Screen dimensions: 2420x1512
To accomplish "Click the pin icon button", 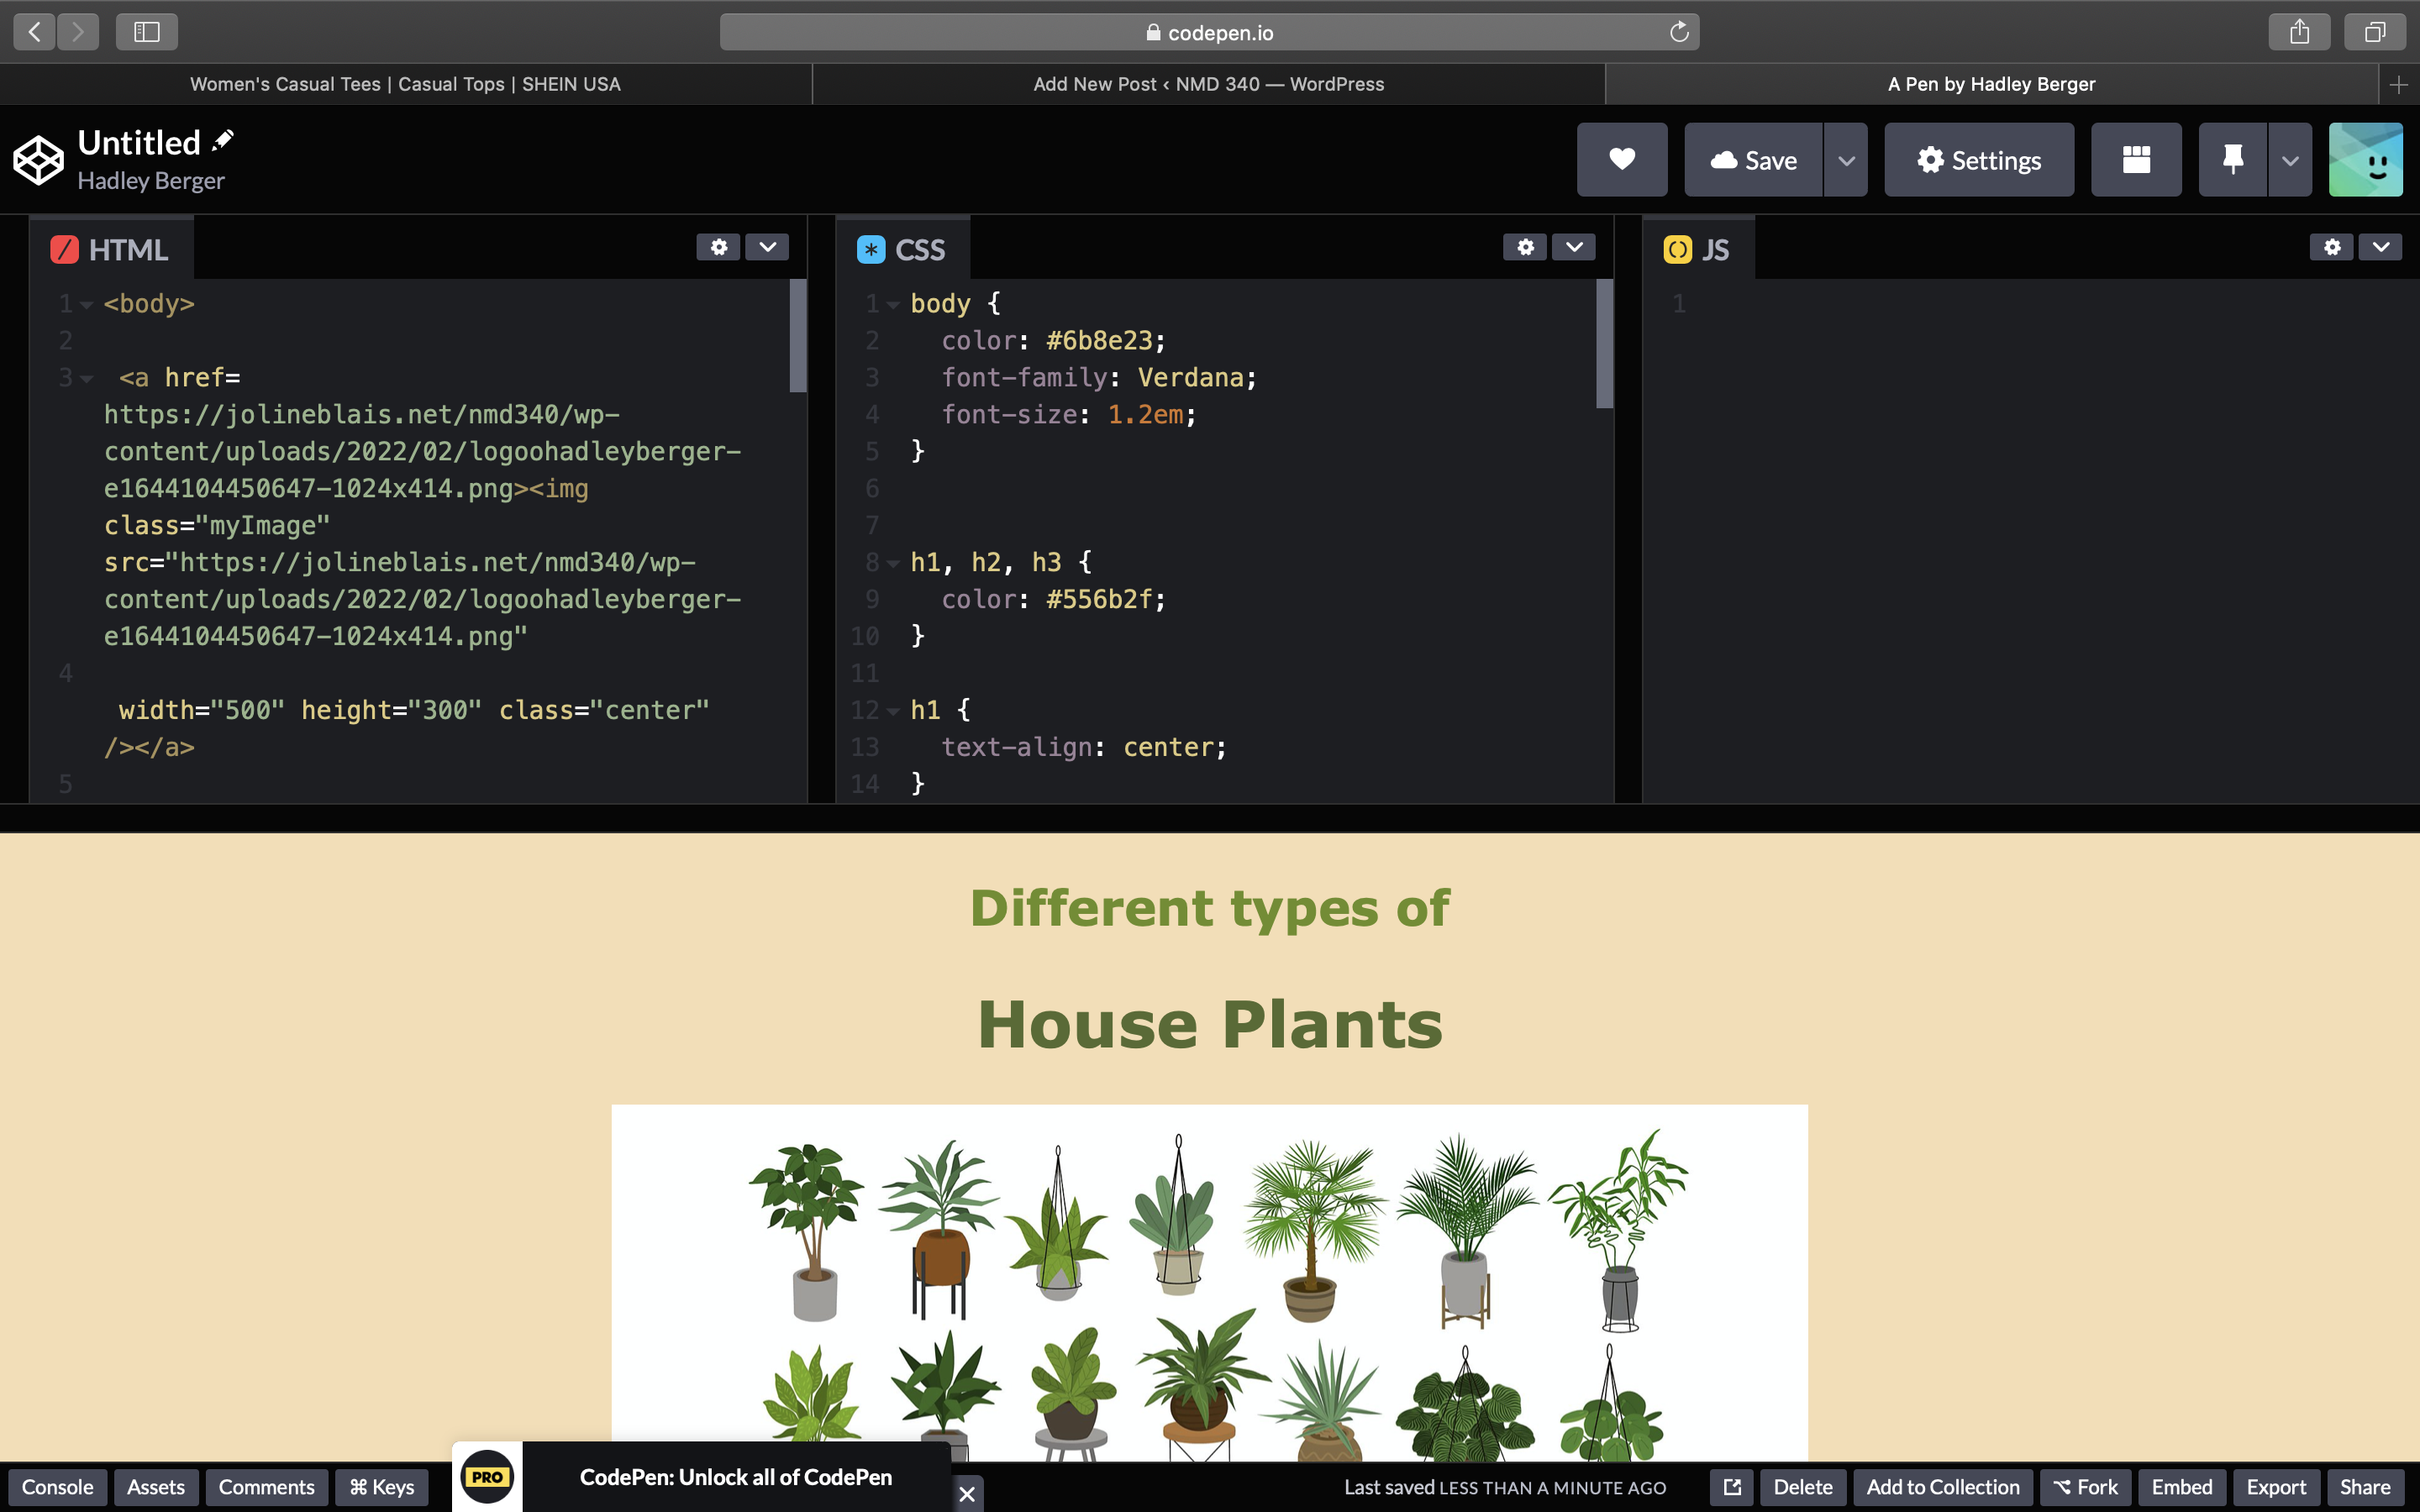I will (x=2232, y=160).
